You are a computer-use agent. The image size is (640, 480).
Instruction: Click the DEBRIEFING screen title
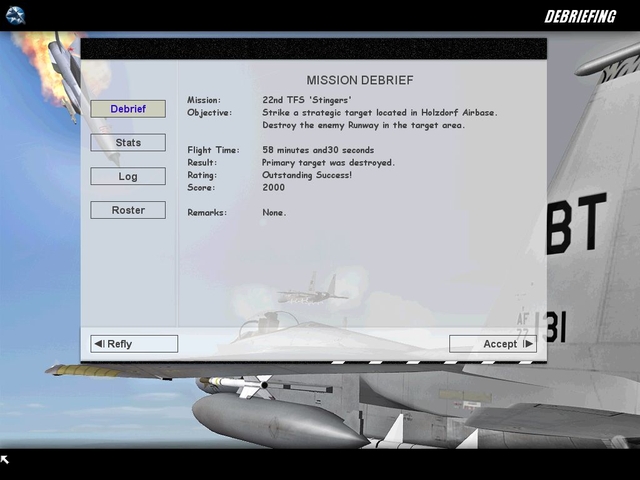pyautogui.click(x=580, y=17)
